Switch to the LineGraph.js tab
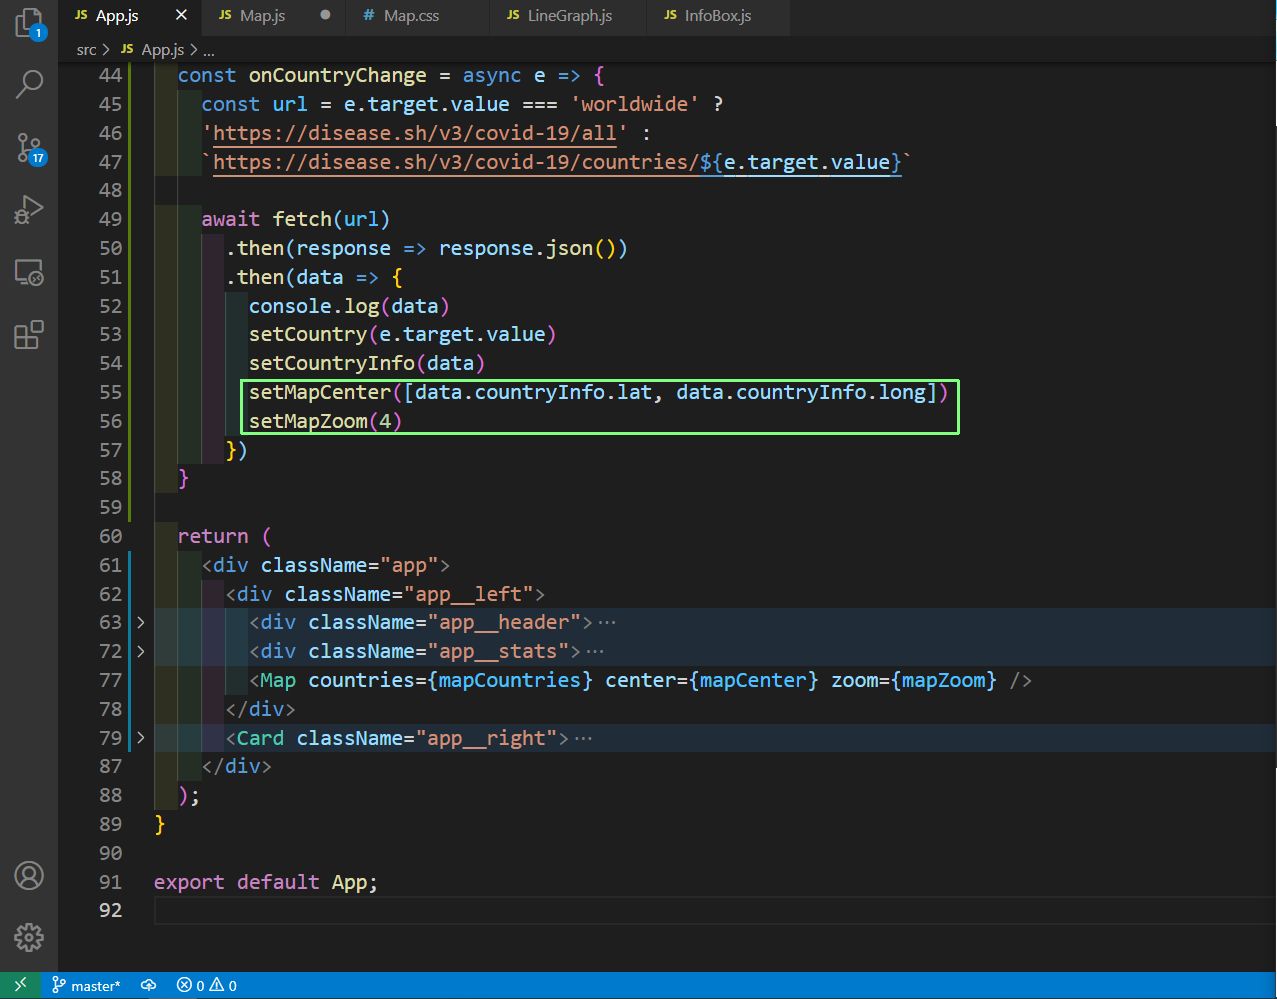Screen dimensions: 1277x999 click(x=560, y=16)
